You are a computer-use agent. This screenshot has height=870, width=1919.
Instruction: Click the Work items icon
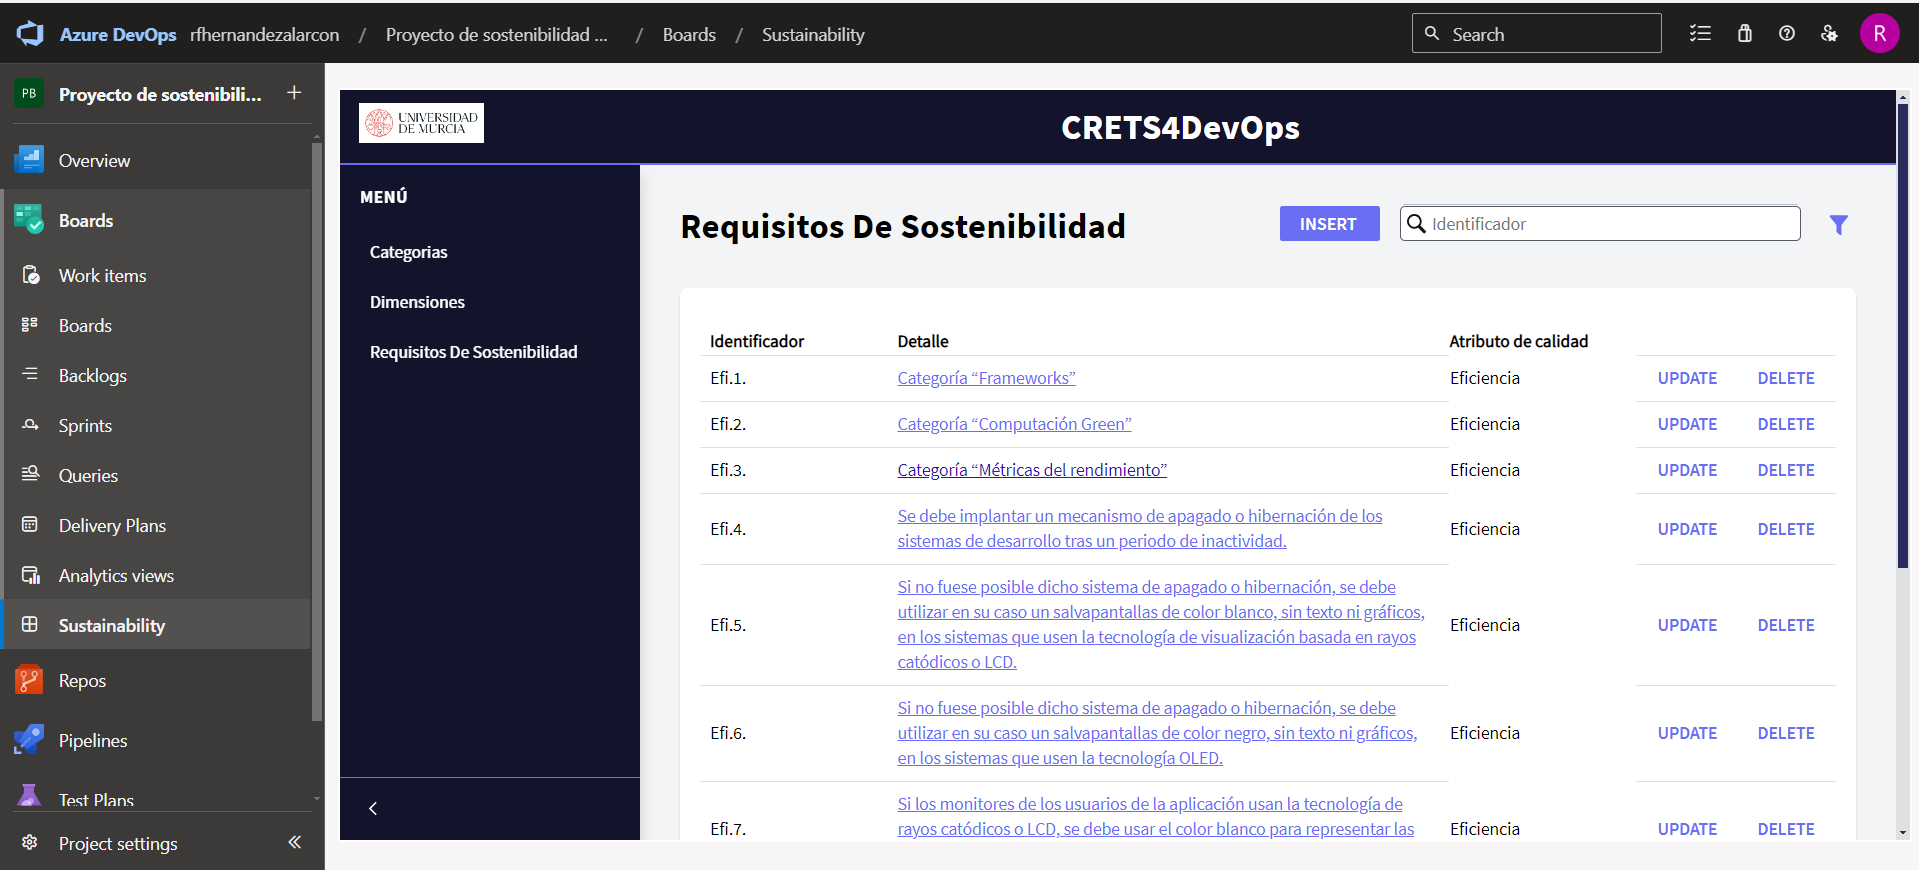[31, 275]
